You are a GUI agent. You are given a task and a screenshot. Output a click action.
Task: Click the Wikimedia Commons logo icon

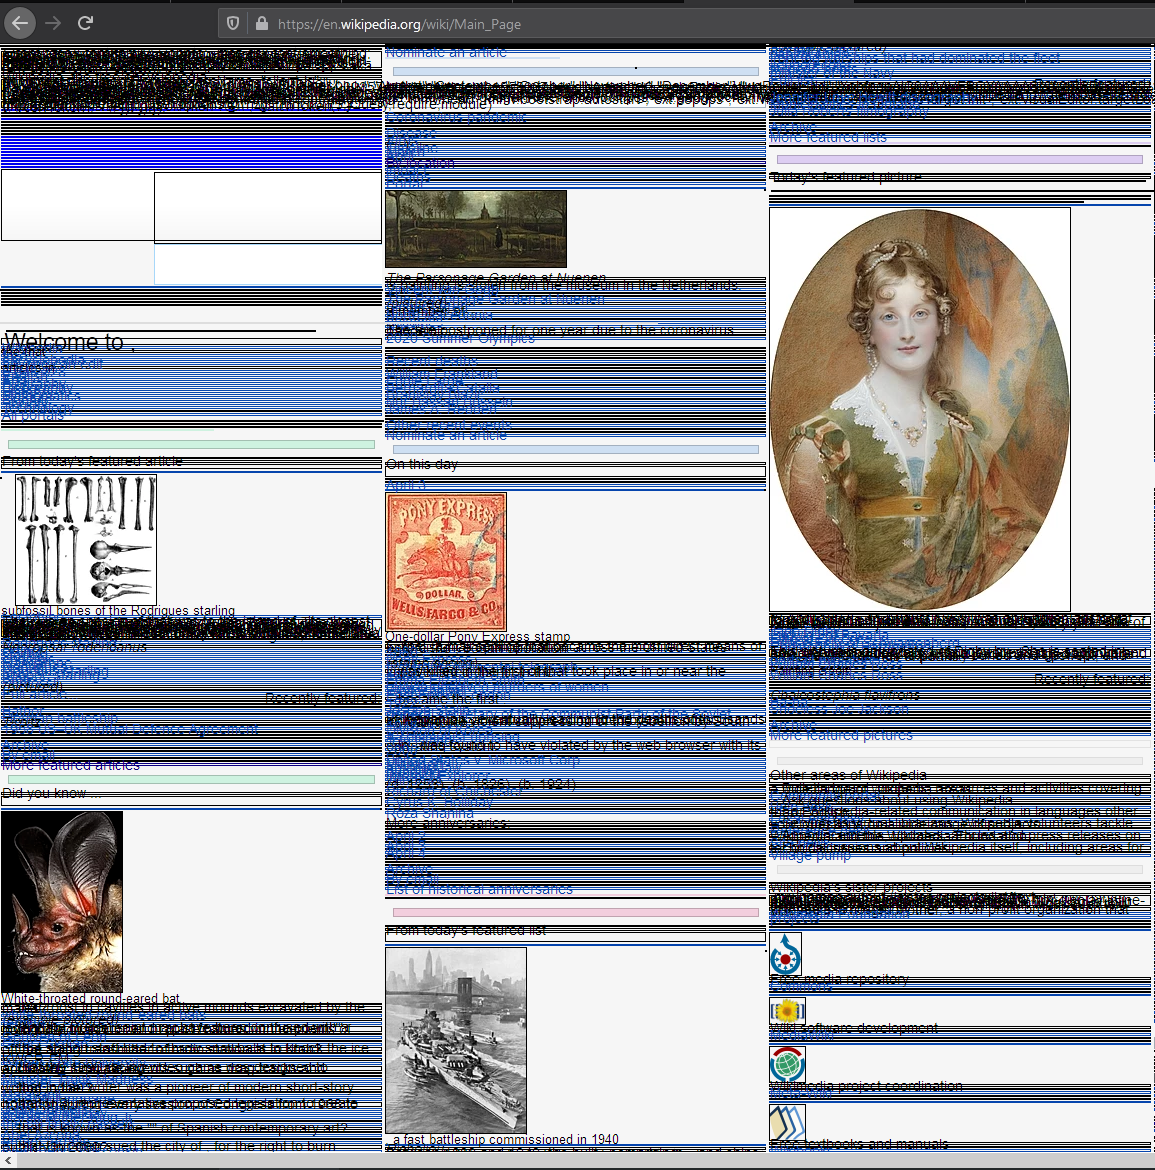click(786, 953)
